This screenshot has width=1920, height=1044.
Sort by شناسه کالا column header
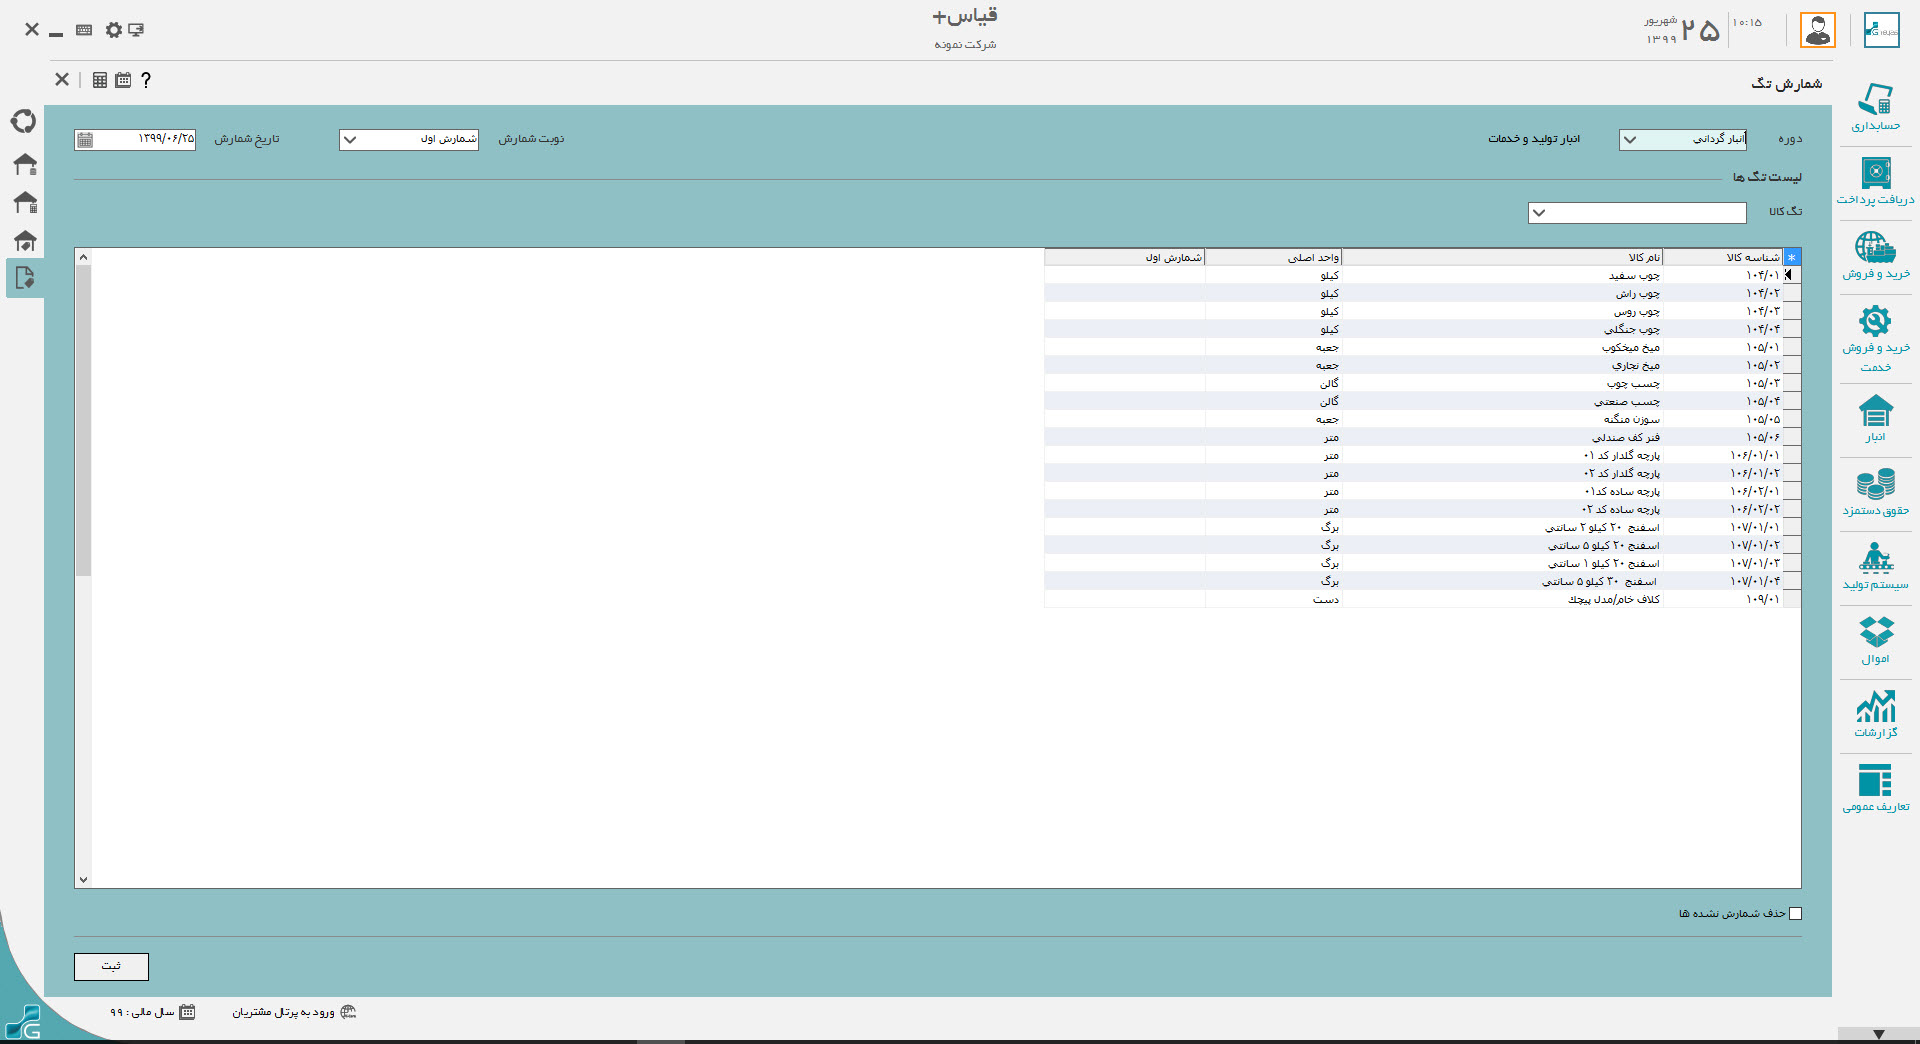1722,257
